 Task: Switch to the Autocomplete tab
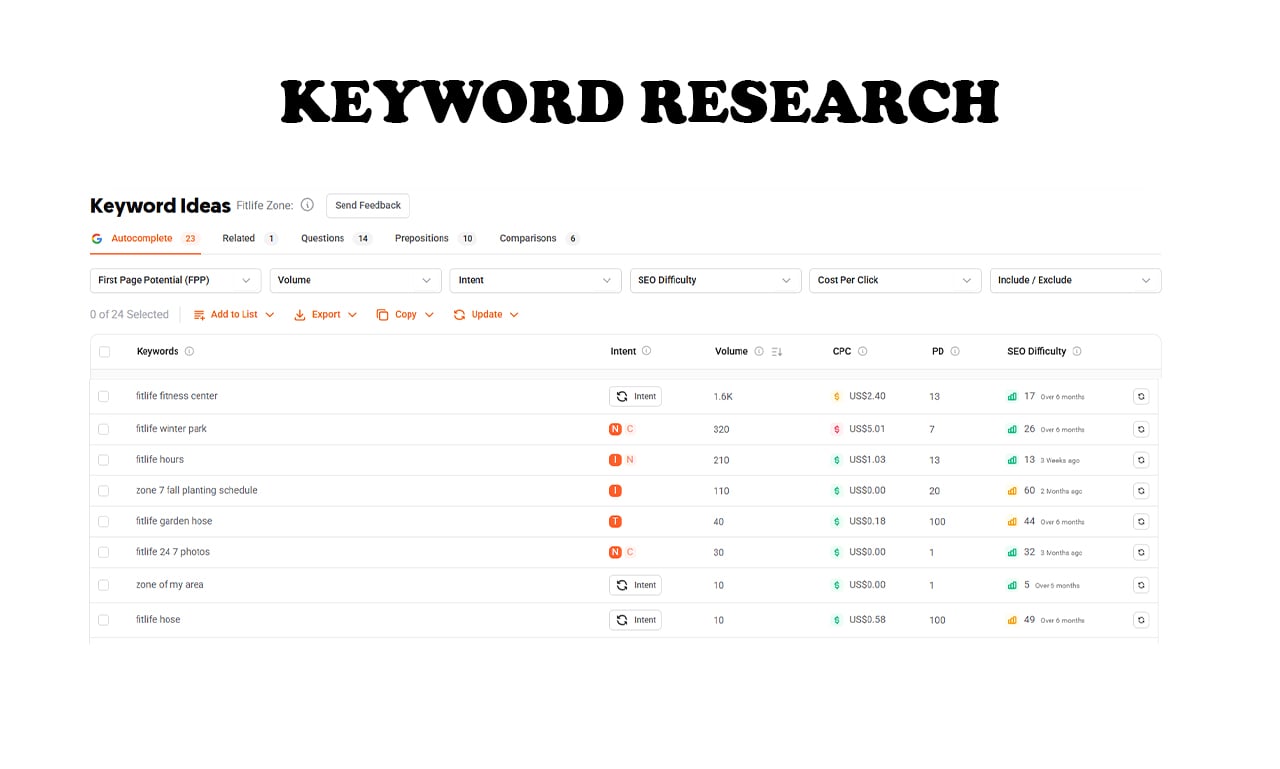pyautogui.click(x=145, y=239)
